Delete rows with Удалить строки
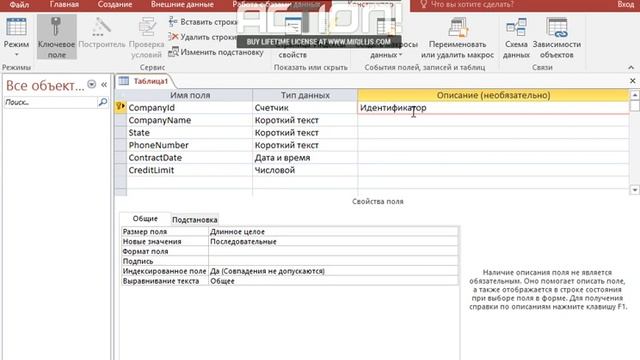This screenshot has height=360, width=640. tap(203, 37)
